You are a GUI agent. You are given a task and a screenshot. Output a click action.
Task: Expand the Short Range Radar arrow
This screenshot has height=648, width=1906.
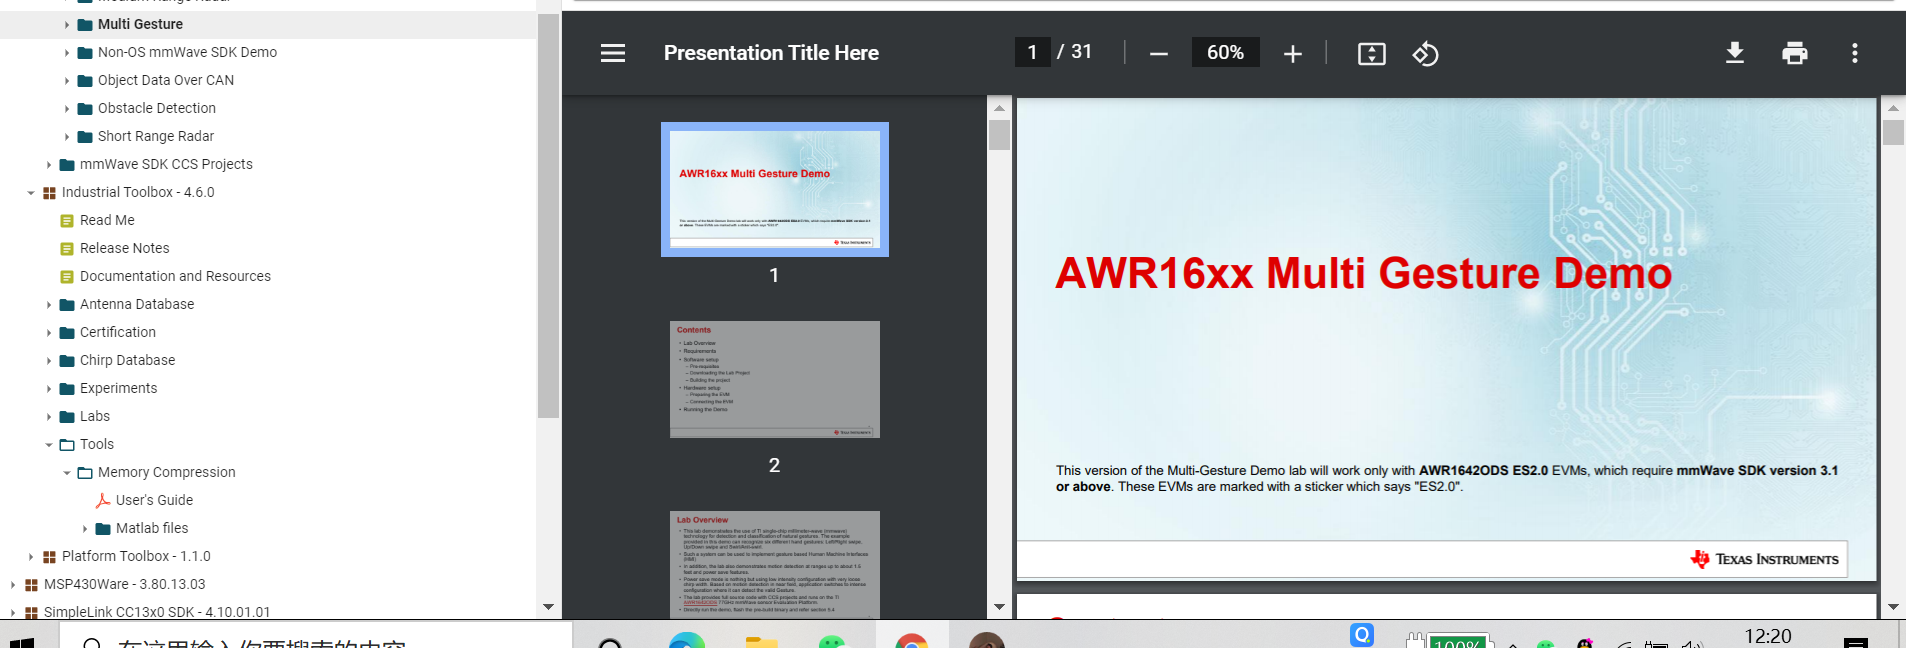67,137
